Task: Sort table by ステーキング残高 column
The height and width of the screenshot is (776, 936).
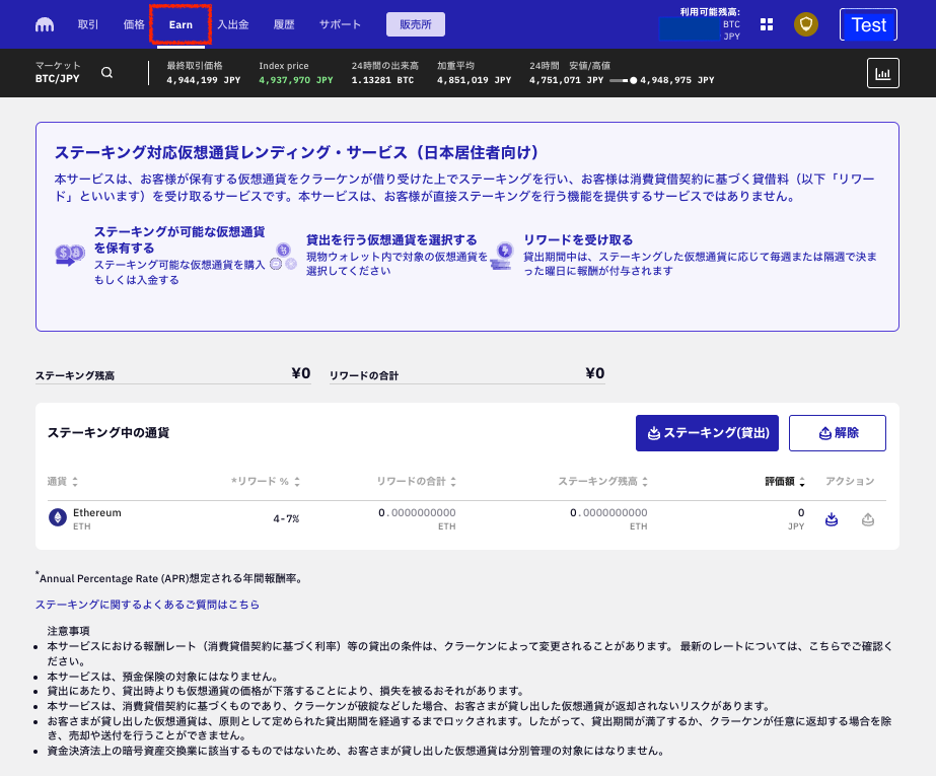Action: [x=603, y=481]
